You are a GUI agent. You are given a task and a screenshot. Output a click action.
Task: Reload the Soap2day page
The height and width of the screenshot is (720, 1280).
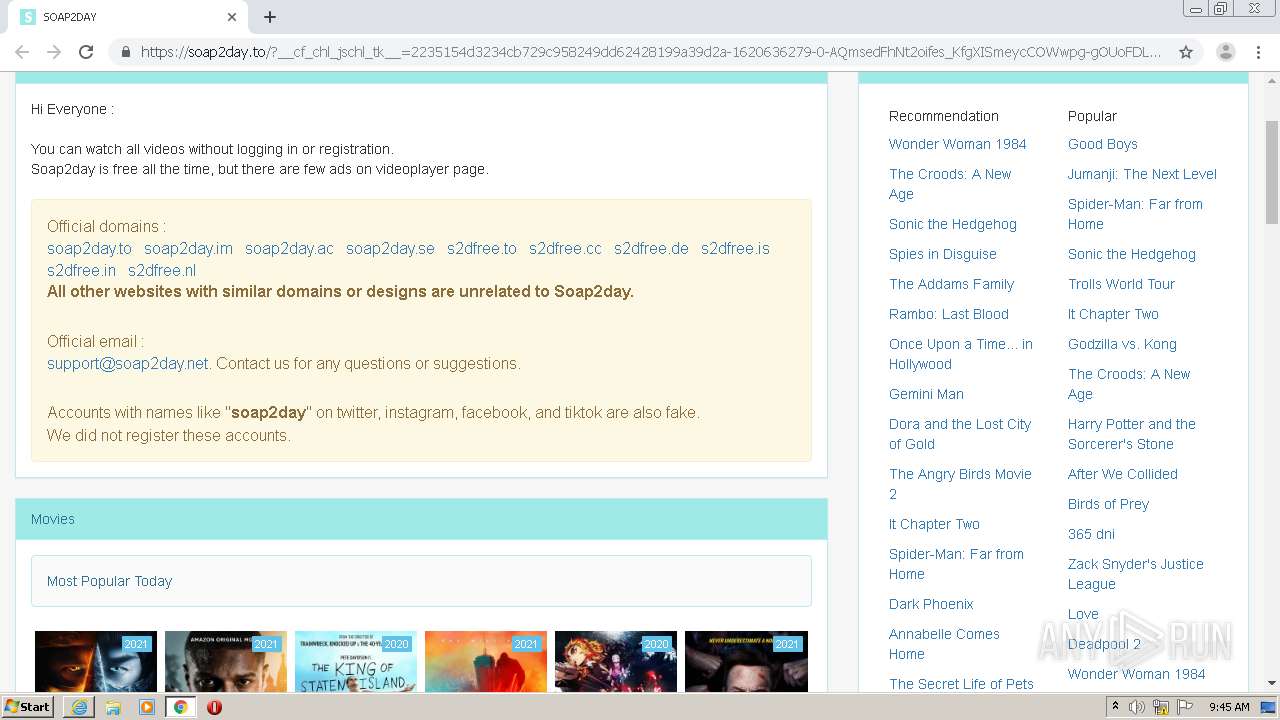coord(86,52)
